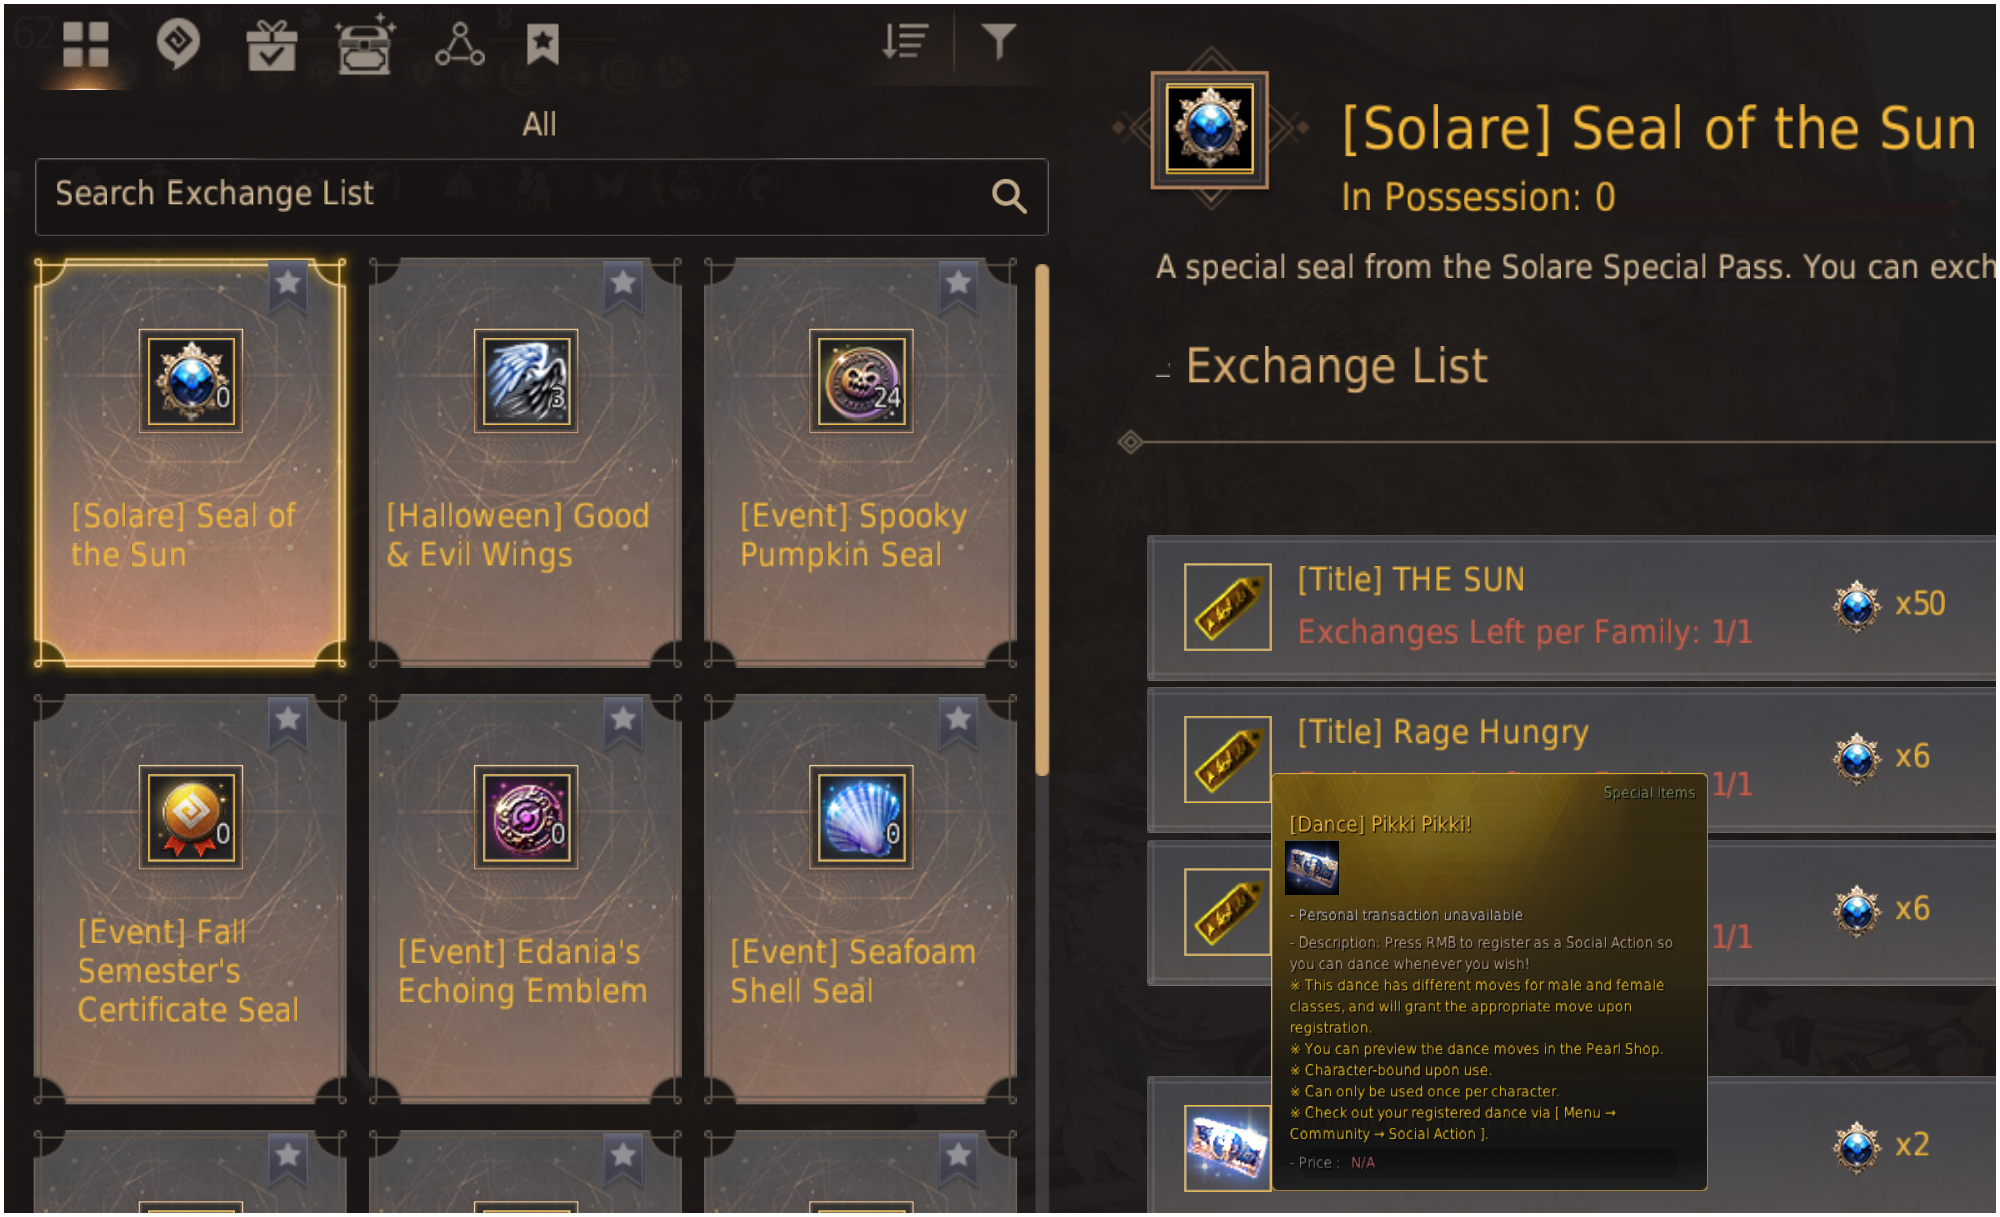Image resolution: width=2000 pixels, height=1217 pixels.
Task: Open the network nodes category icon
Action: click(x=459, y=45)
